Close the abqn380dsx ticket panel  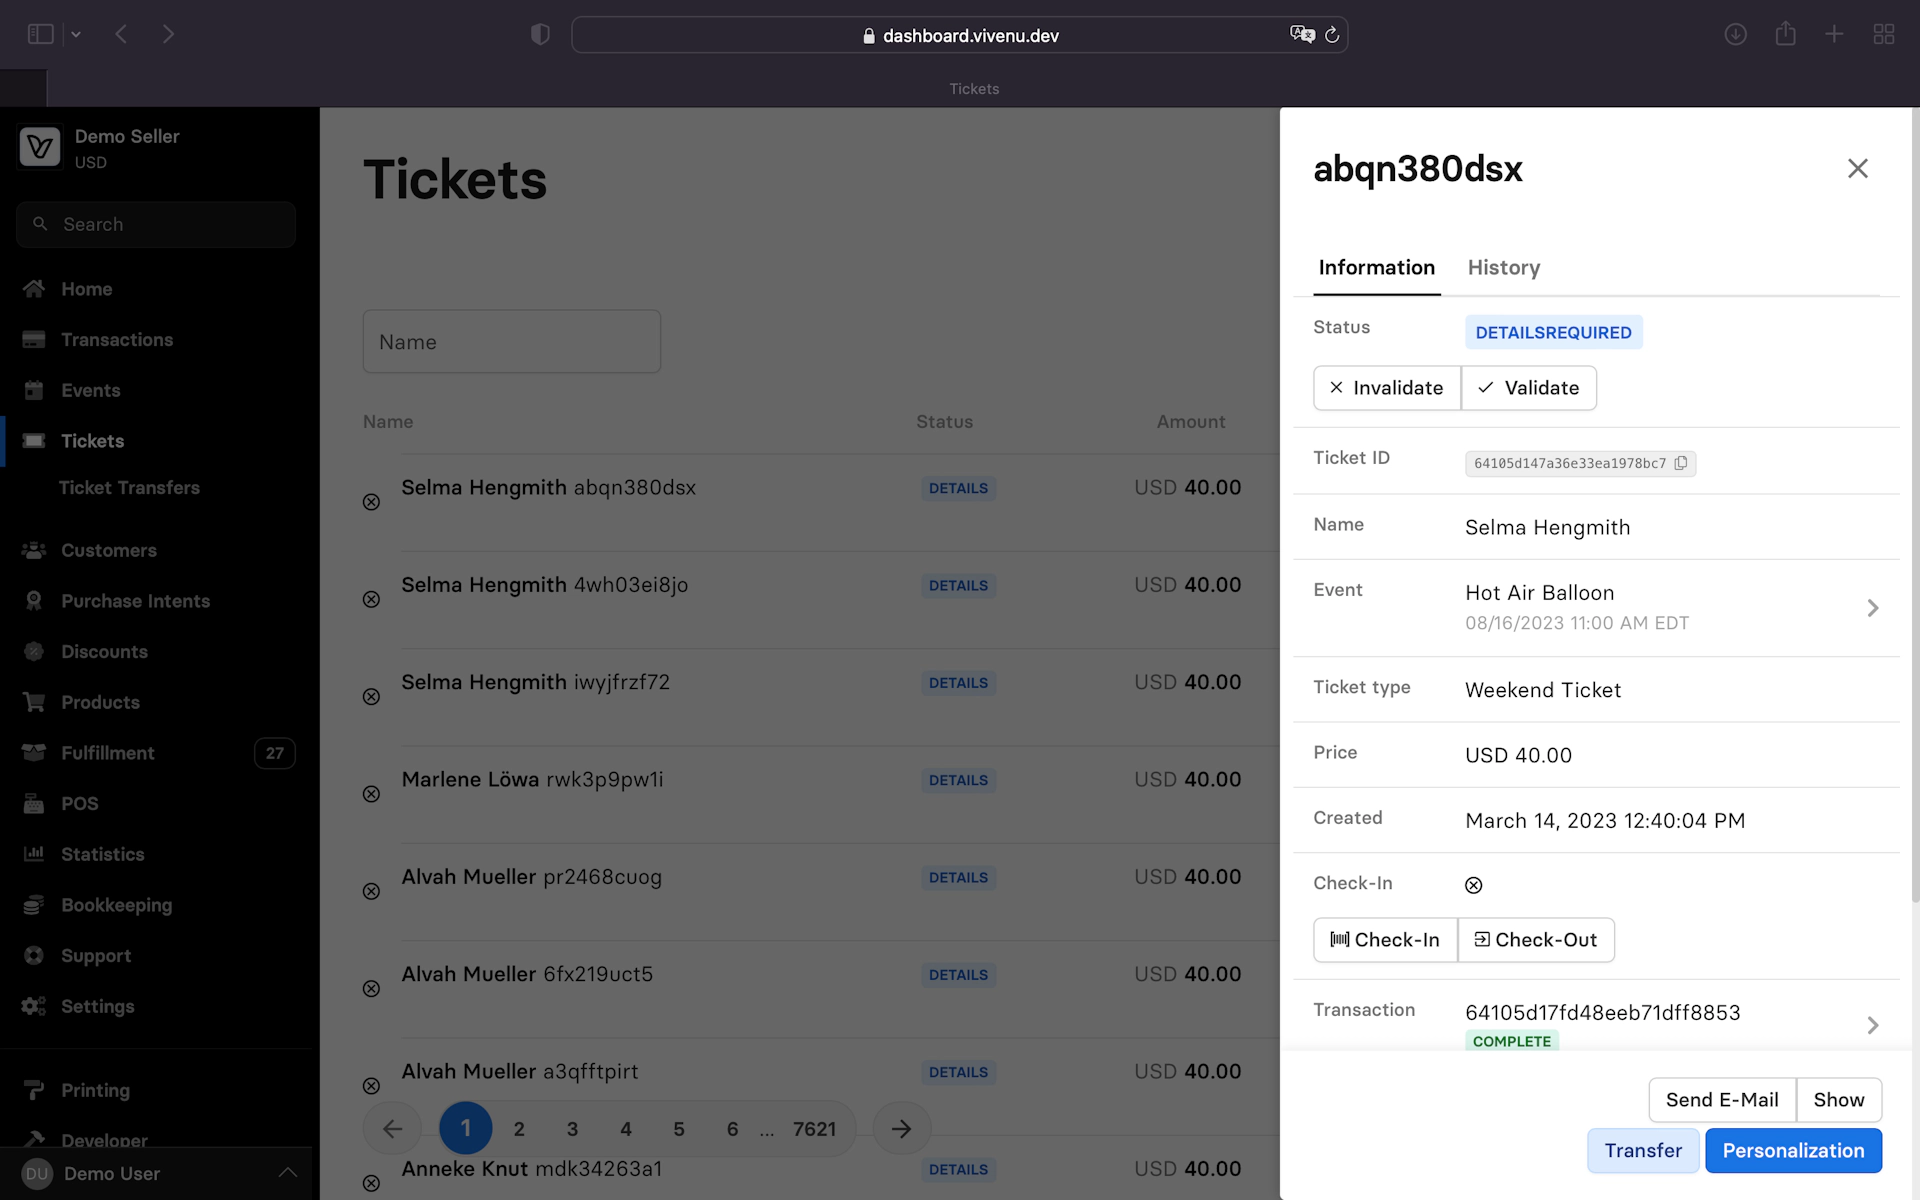click(x=1857, y=168)
